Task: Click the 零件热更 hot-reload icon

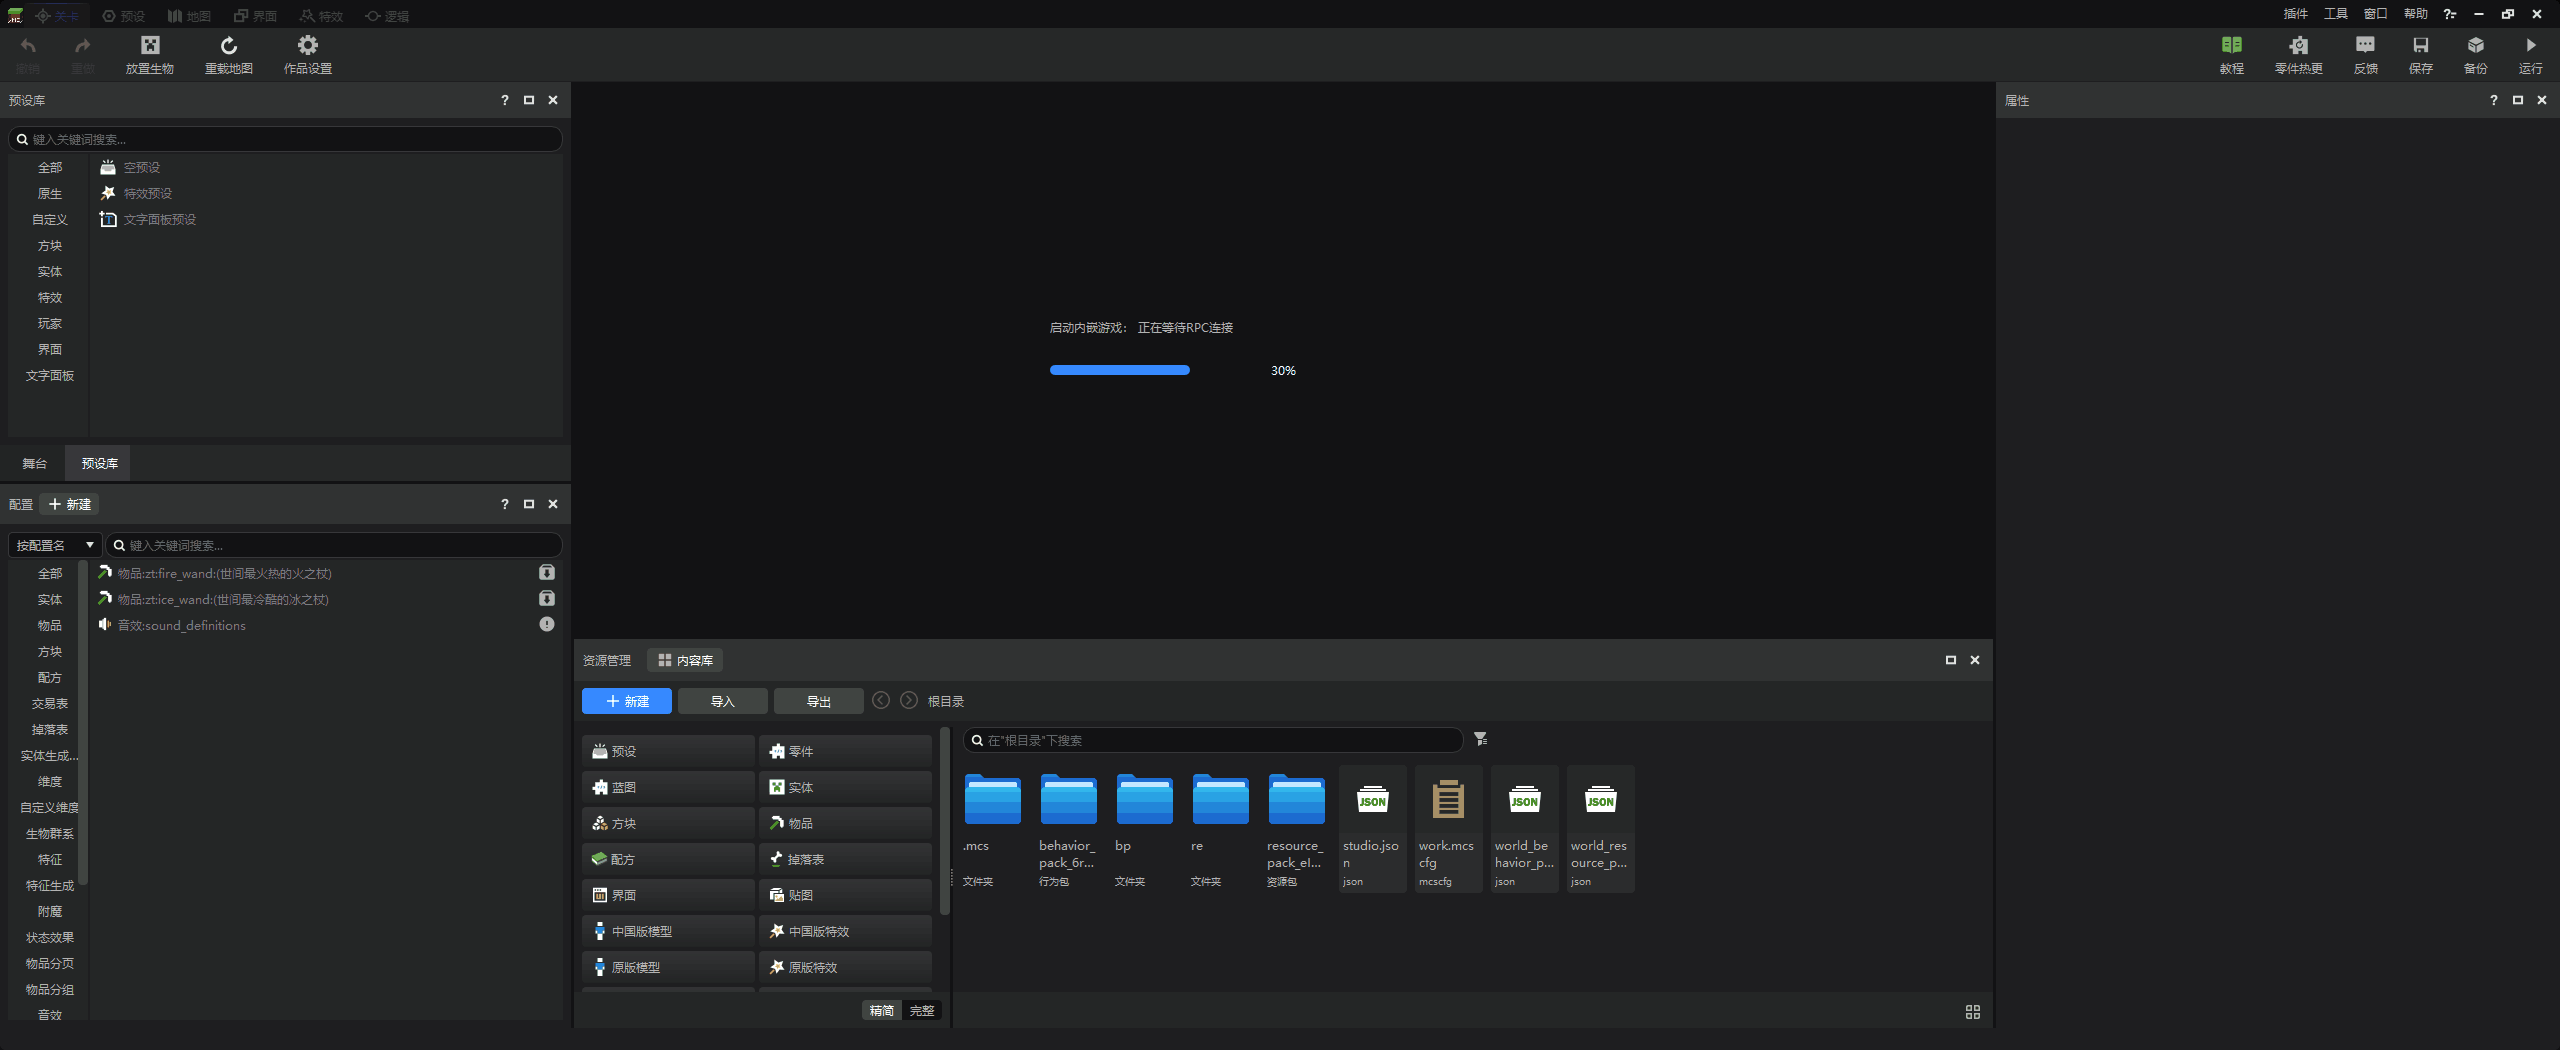Action: [x=2298, y=46]
